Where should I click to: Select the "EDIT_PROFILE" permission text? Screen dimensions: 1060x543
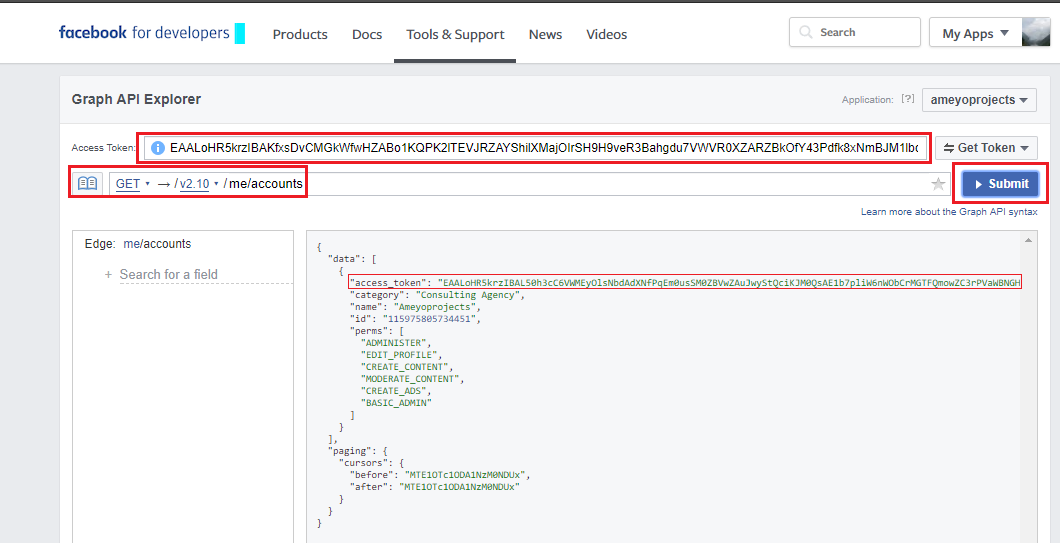(x=400, y=355)
